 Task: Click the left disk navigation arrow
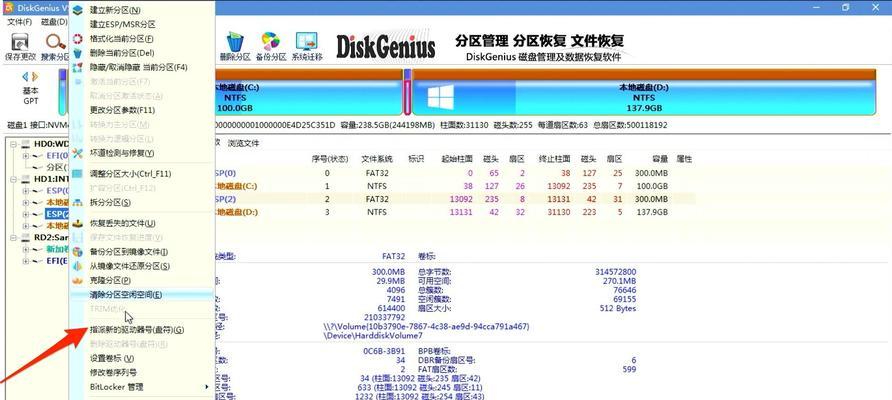pyautogui.click(x=25, y=76)
